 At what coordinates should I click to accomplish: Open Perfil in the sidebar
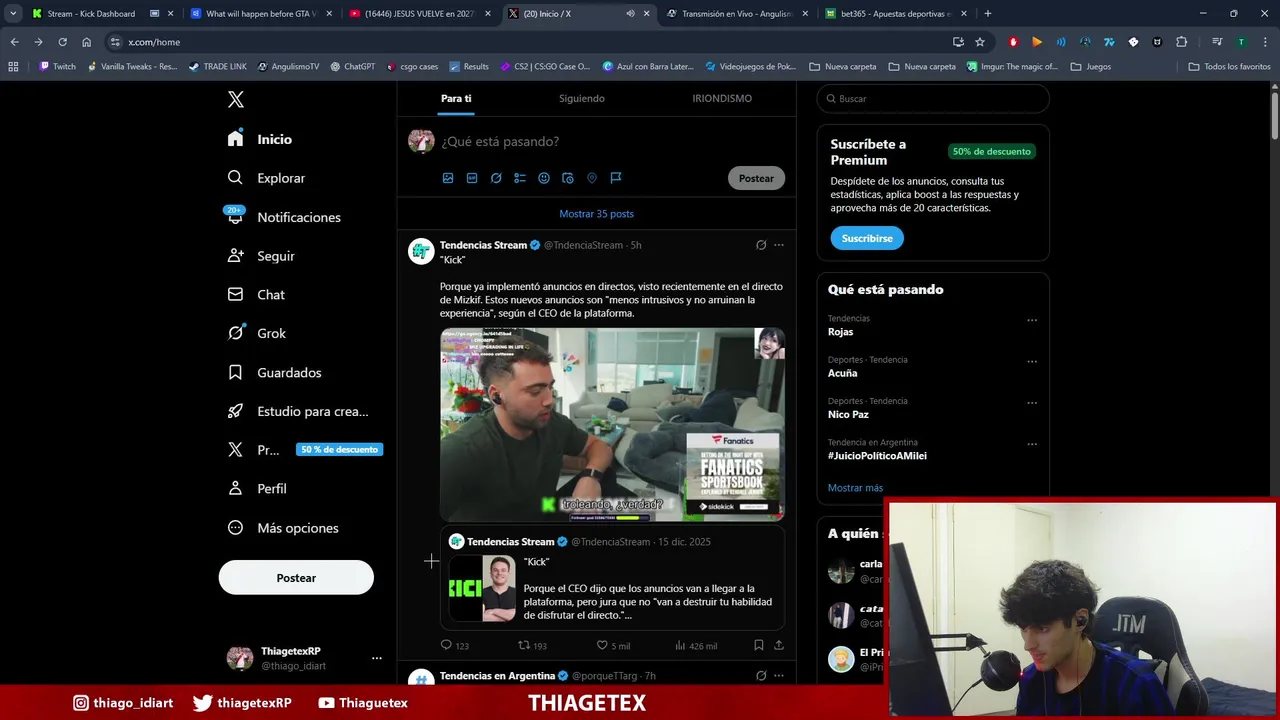point(257,489)
